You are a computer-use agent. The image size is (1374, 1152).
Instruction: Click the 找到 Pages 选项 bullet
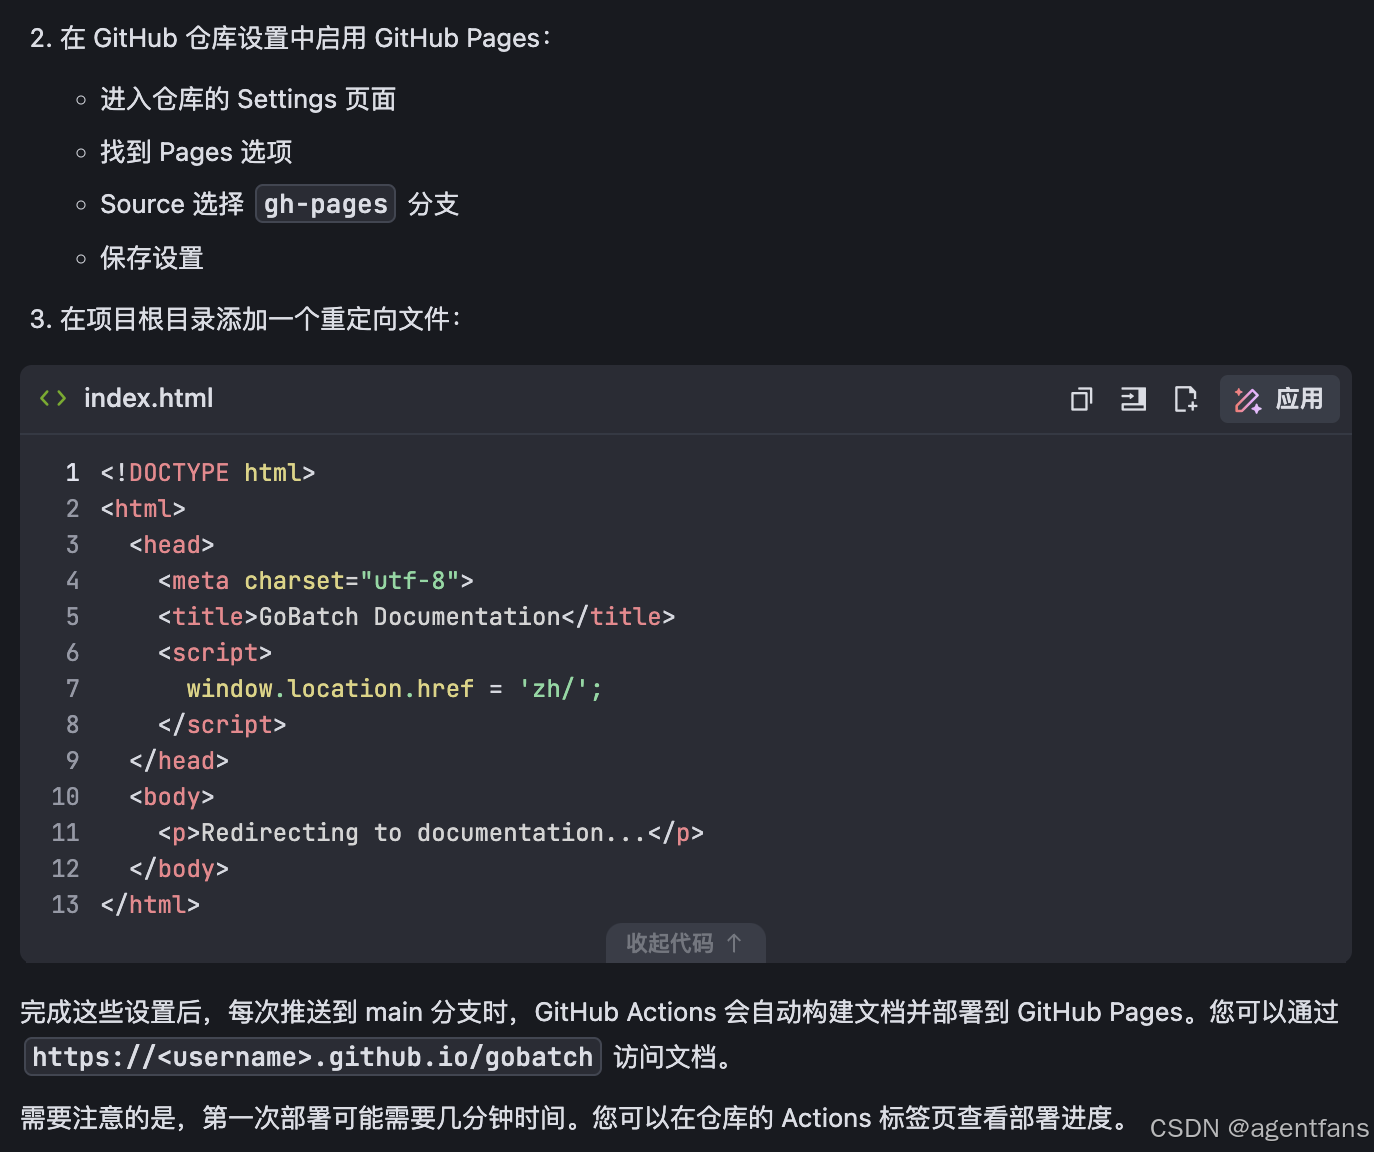(196, 152)
